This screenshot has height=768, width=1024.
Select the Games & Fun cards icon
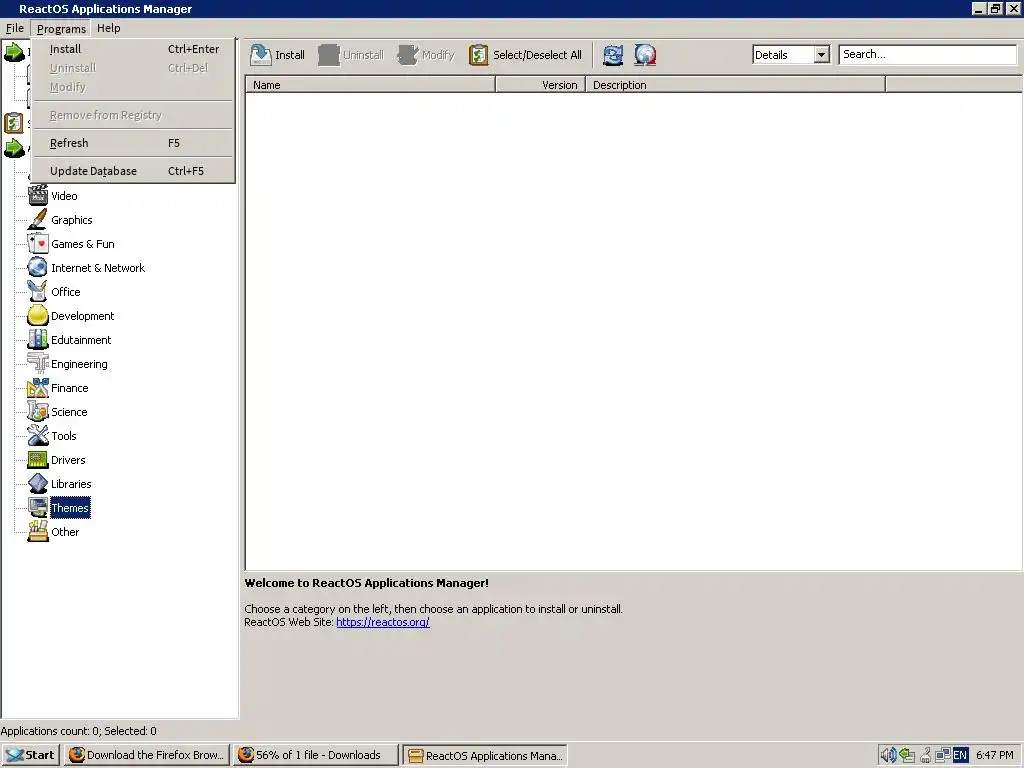click(x=38, y=244)
